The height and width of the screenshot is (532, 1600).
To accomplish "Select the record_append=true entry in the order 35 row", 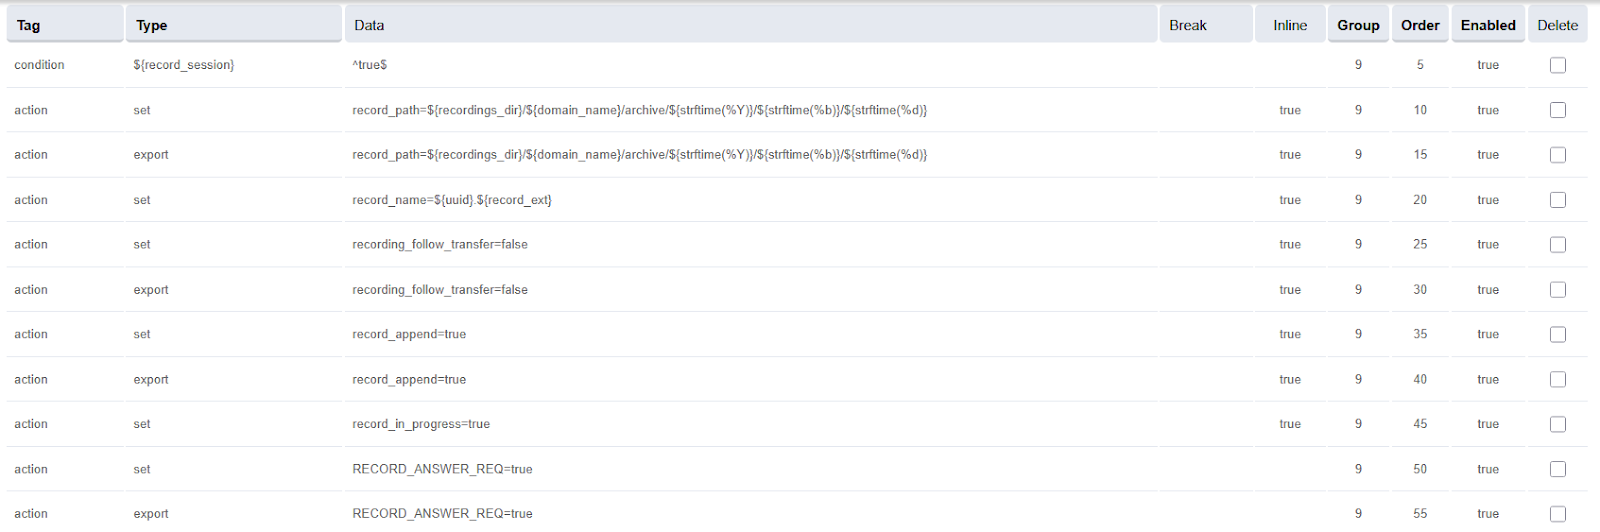I will [x=409, y=334].
